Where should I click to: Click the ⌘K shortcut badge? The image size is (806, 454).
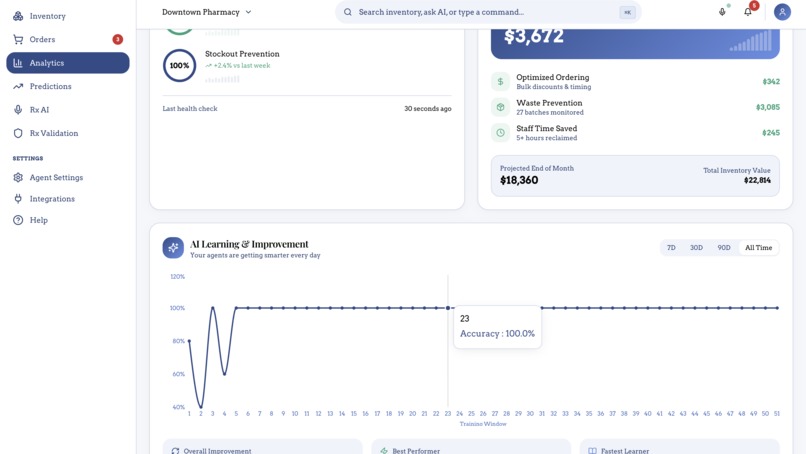click(627, 12)
